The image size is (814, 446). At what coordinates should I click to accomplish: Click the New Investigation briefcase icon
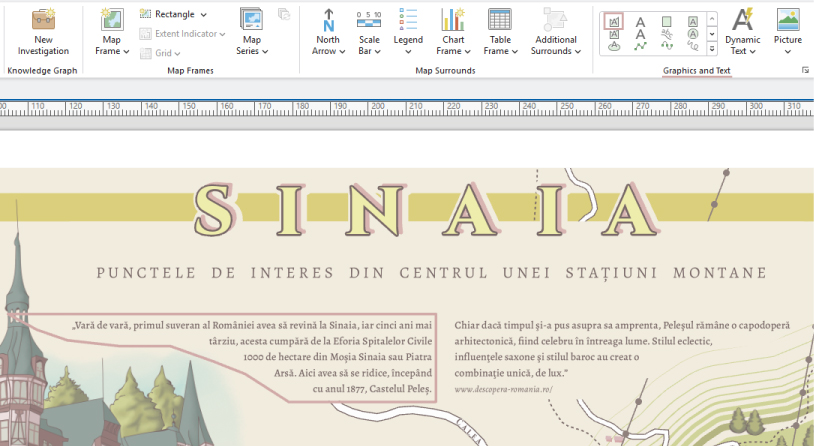click(x=43, y=20)
